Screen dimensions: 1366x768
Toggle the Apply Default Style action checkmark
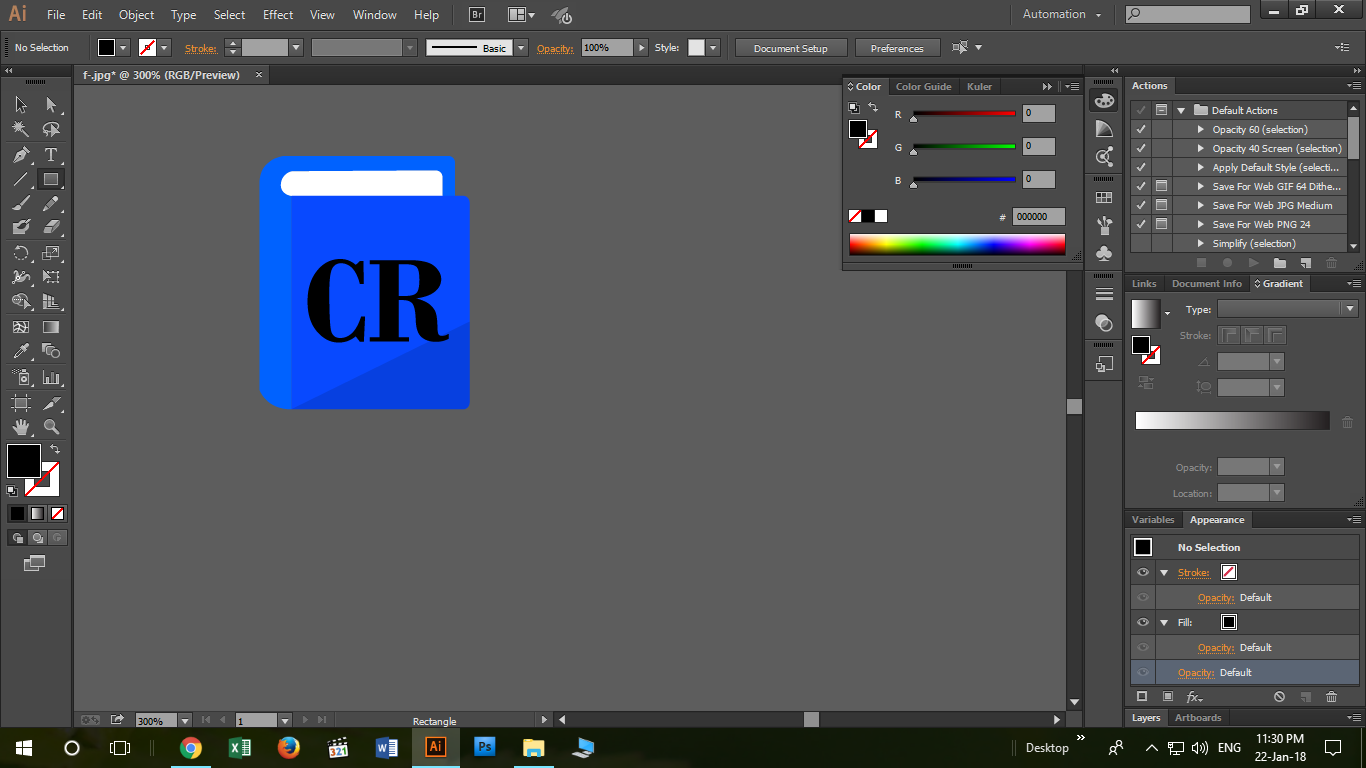(1141, 167)
